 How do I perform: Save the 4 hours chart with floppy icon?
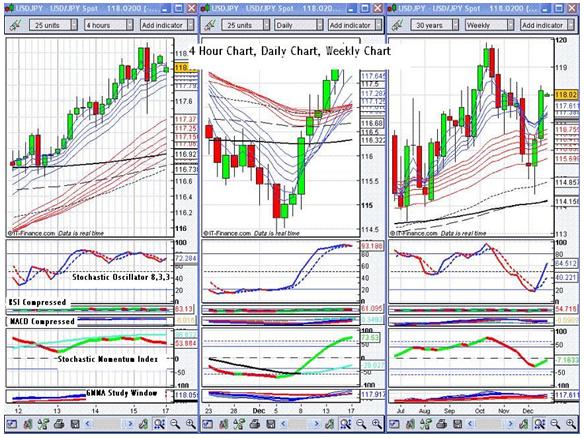tap(75, 424)
